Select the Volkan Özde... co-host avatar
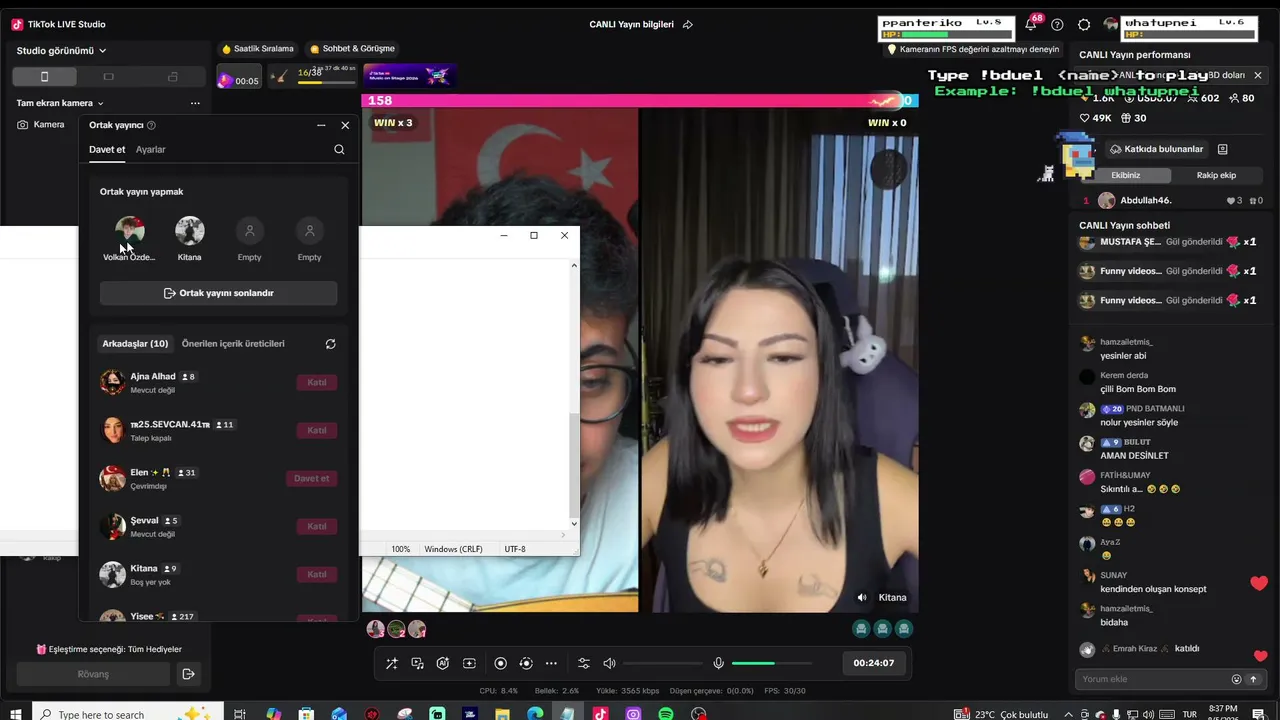This screenshot has width=1280, height=720. click(x=129, y=231)
